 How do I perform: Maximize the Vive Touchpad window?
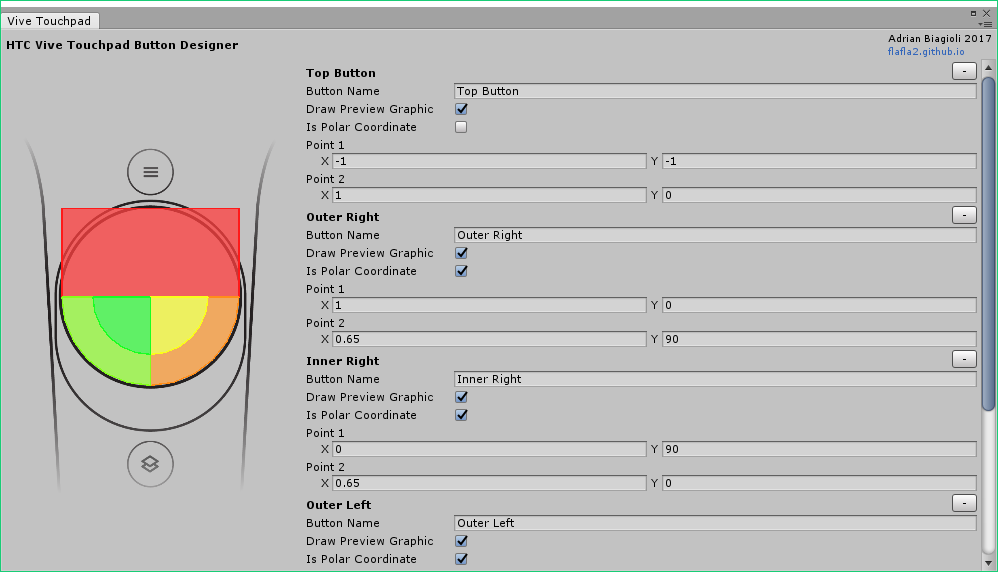[973, 13]
